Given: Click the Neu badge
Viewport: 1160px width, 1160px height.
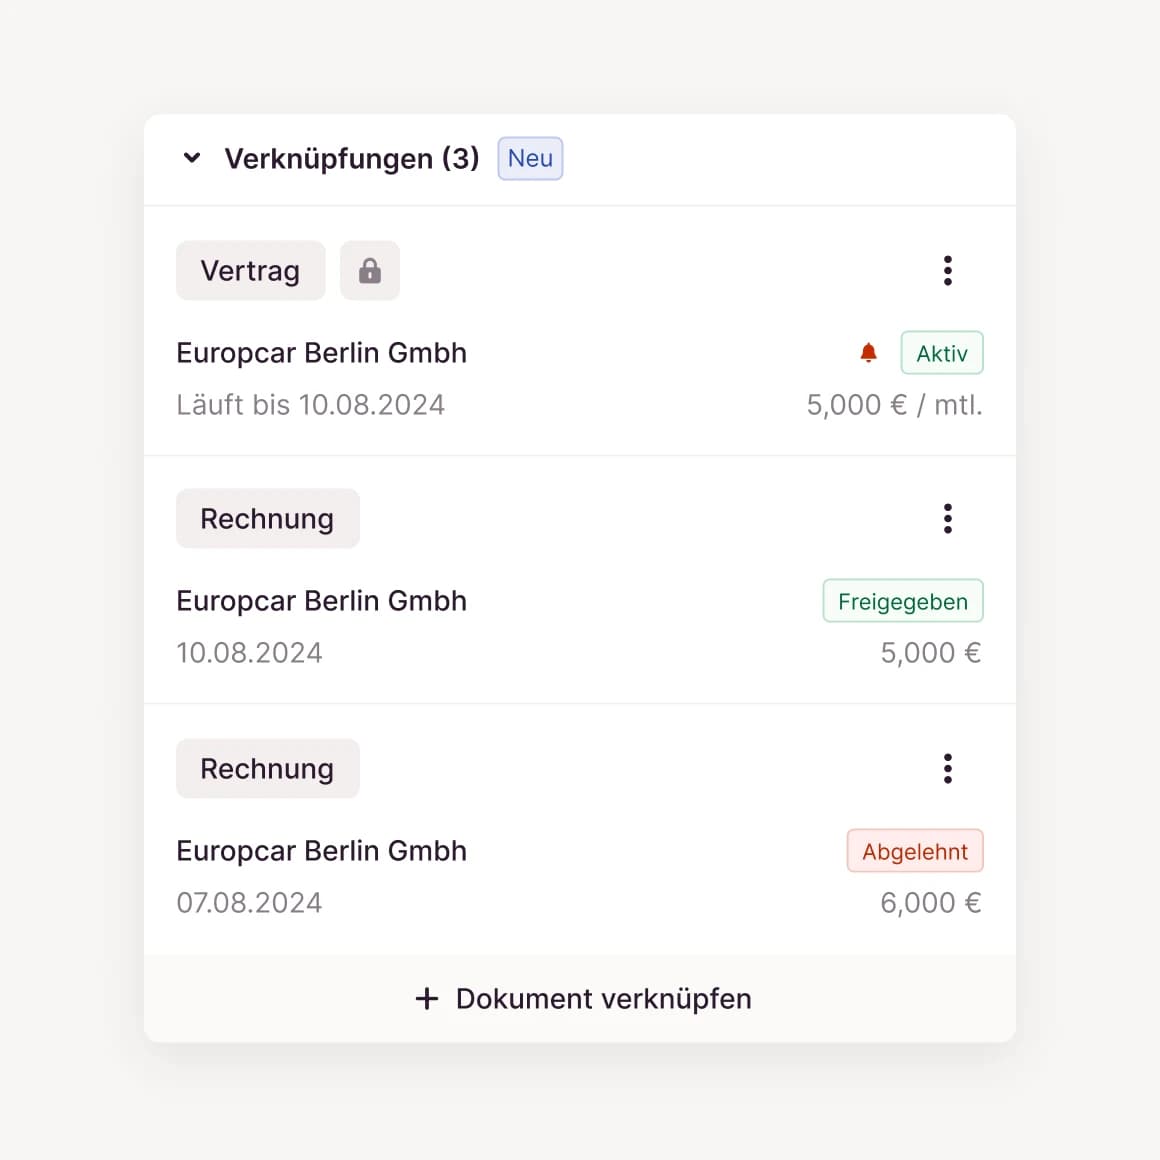Looking at the screenshot, I should [530, 159].
